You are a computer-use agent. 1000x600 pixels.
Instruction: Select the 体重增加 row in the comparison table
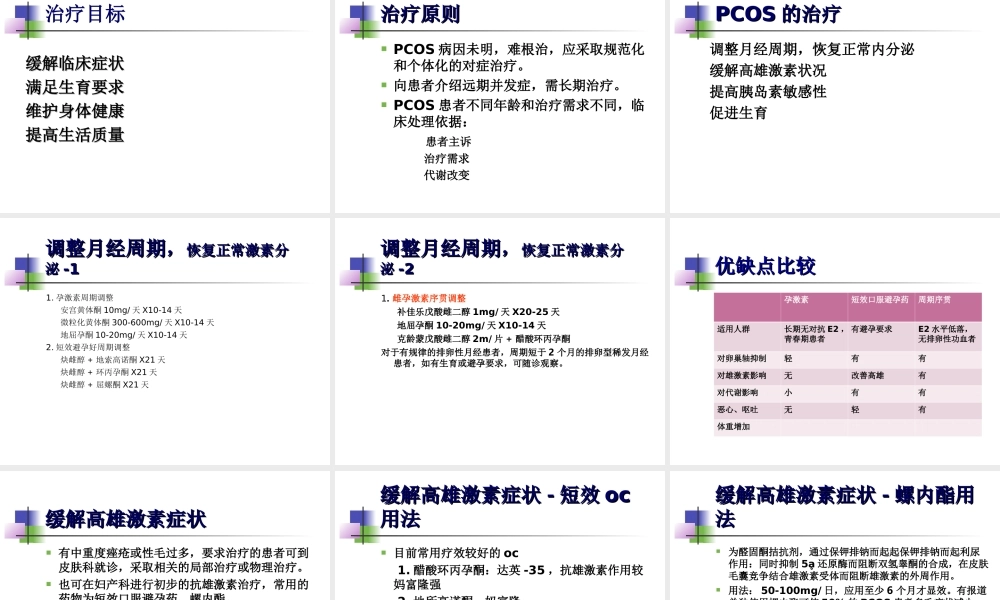click(733, 425)
